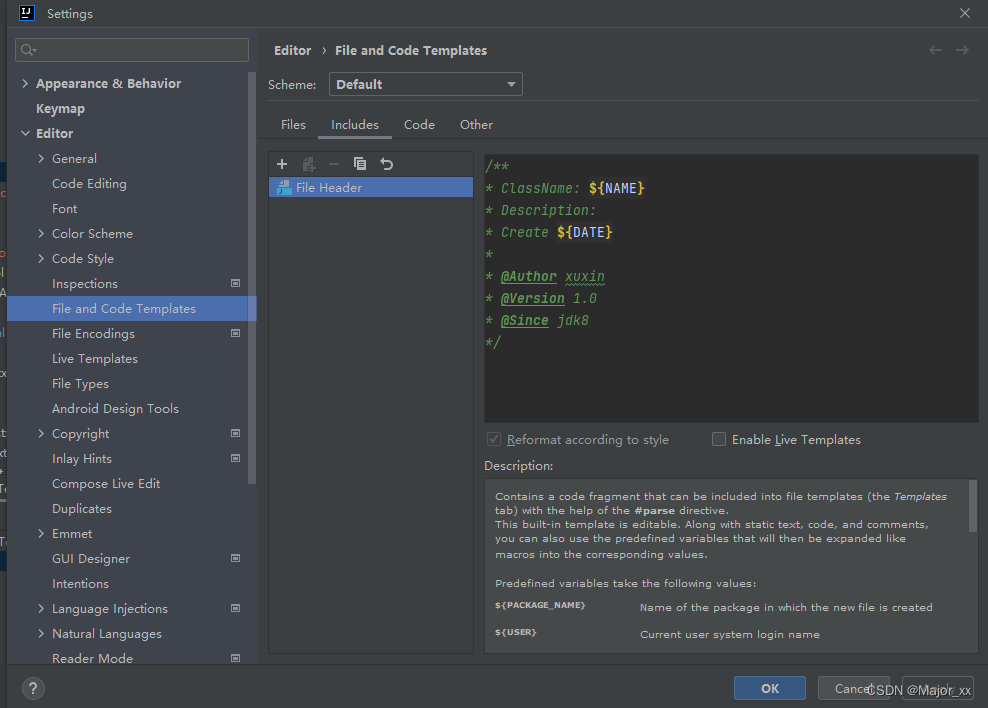Screen dimensions: 988x708
Task: Open the Keymap settings
Action: click(x=60, y=108)
